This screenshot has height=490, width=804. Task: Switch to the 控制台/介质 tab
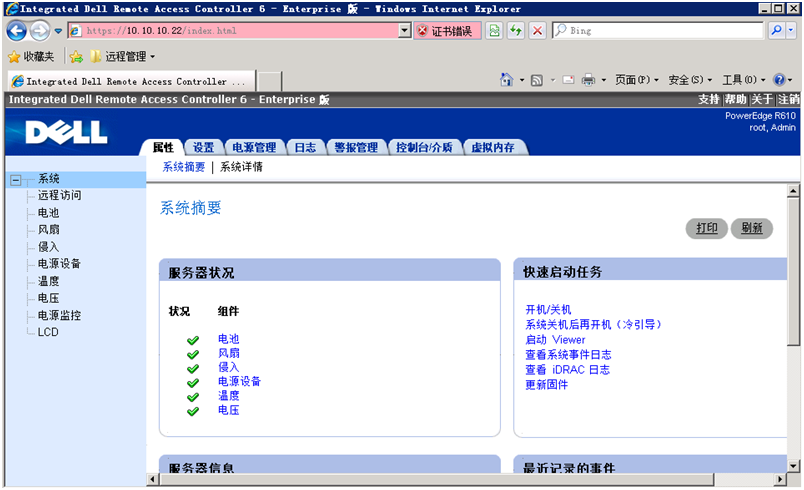pos(424,148)
